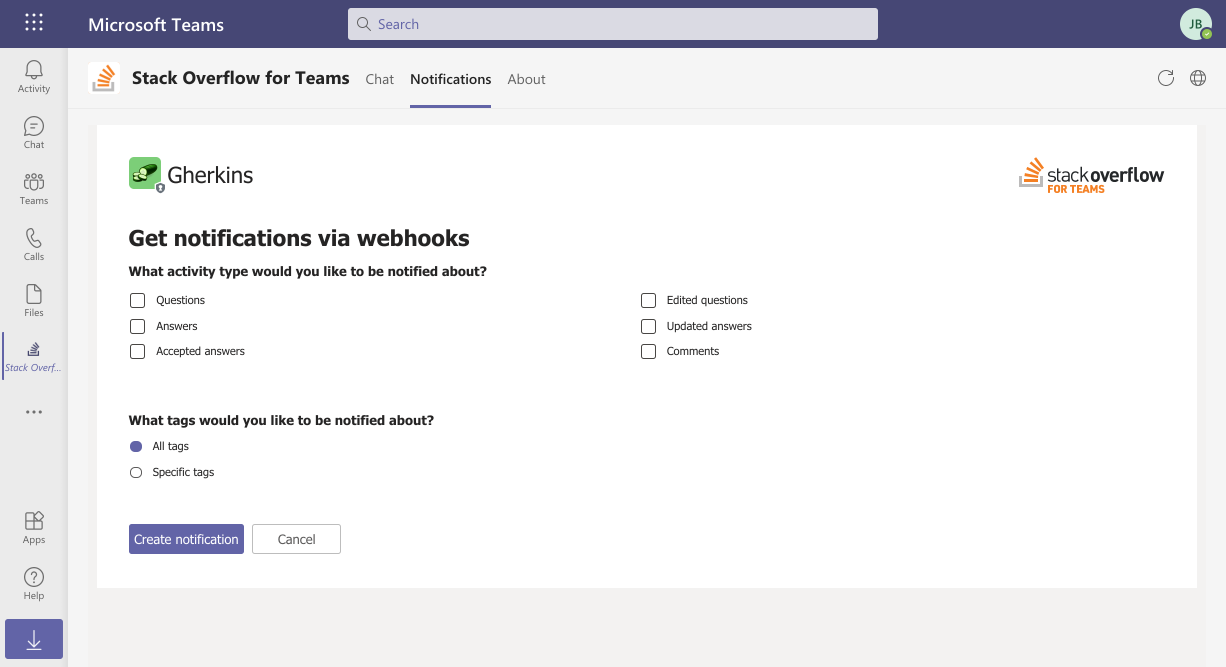Switch to the Chat tab
The width and height of the screenshot is (1226, 667).
pos(380,79)
